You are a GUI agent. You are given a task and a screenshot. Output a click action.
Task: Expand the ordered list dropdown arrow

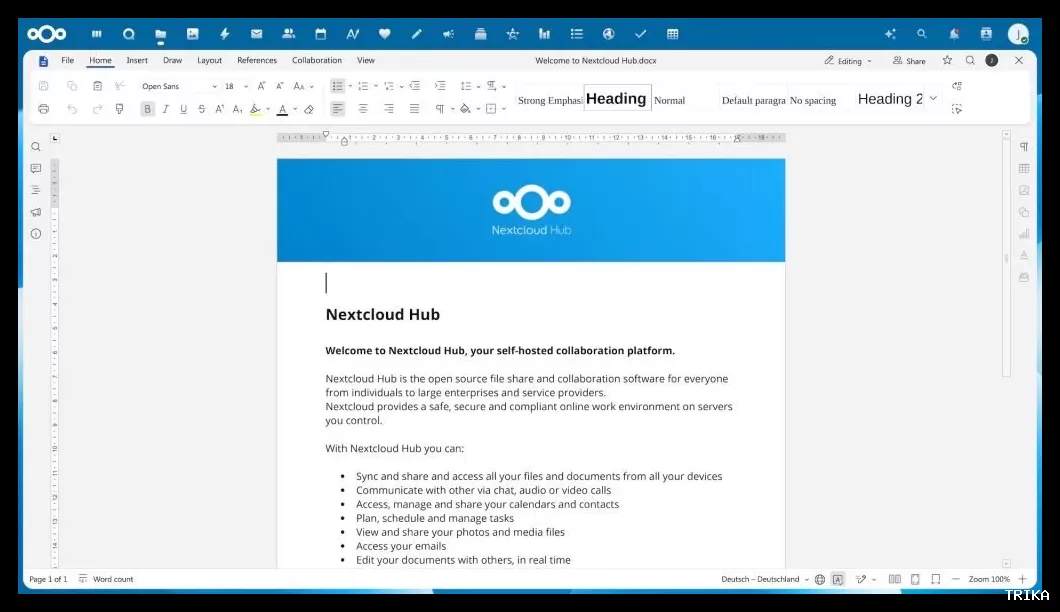click(x=376, y=87)
